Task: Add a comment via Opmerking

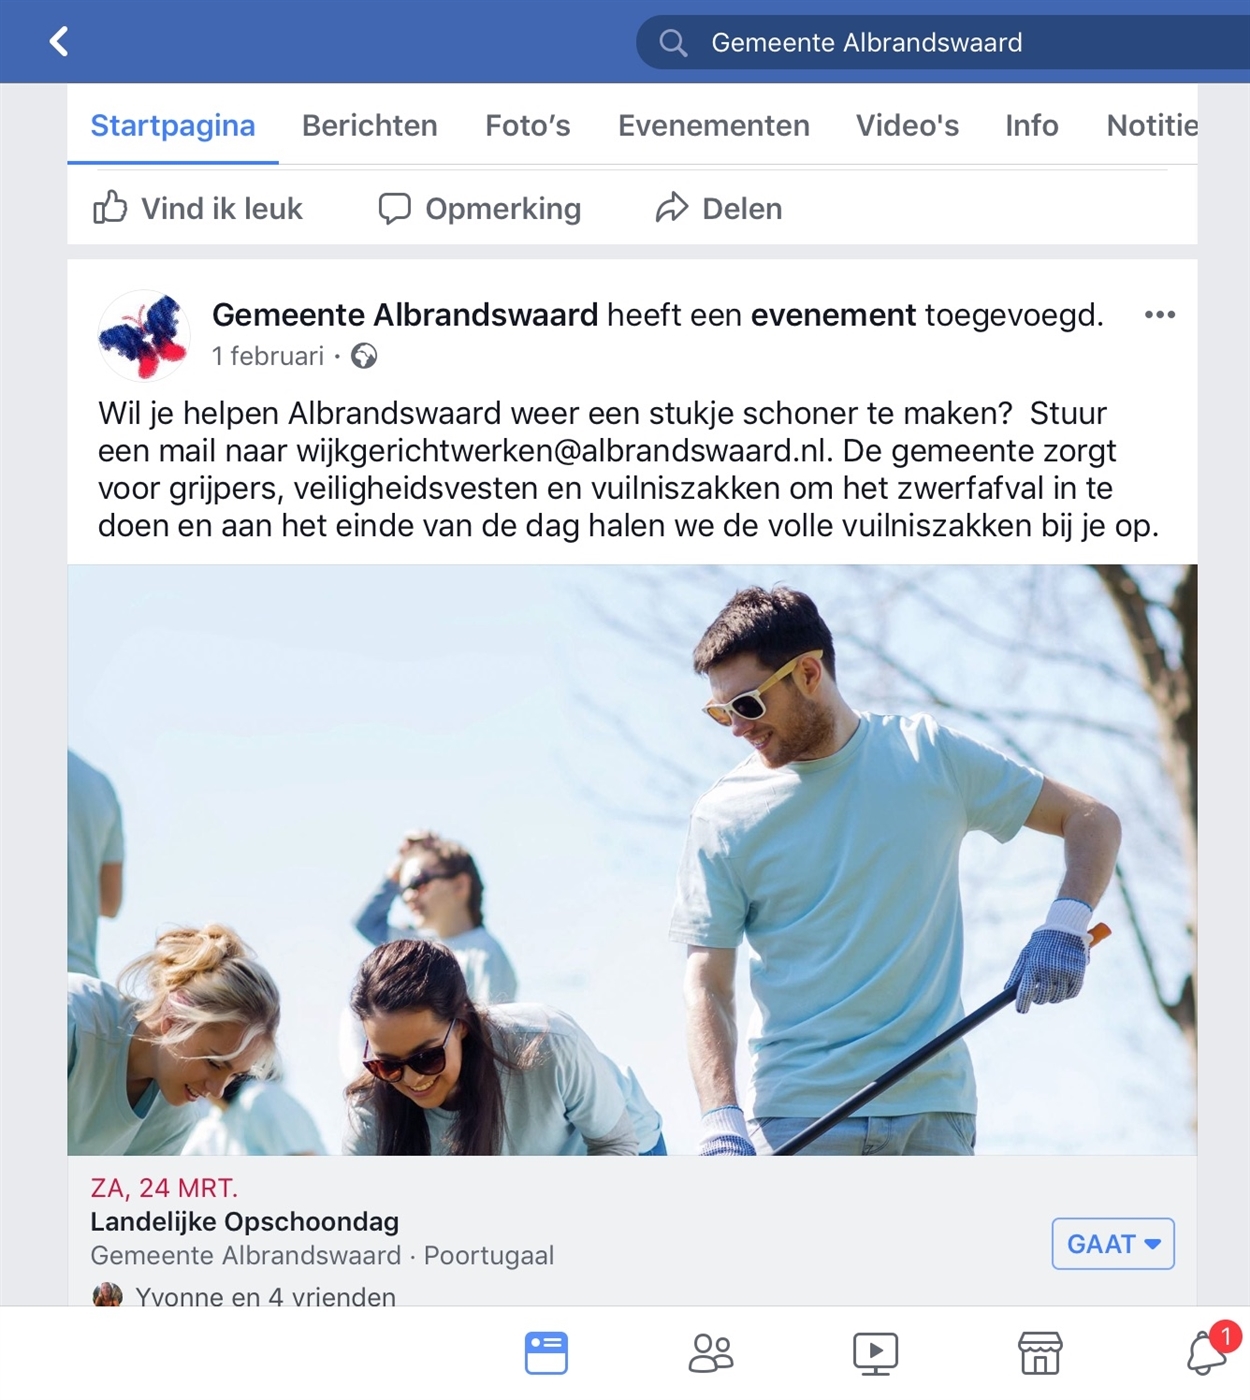Action: [480, 208]
